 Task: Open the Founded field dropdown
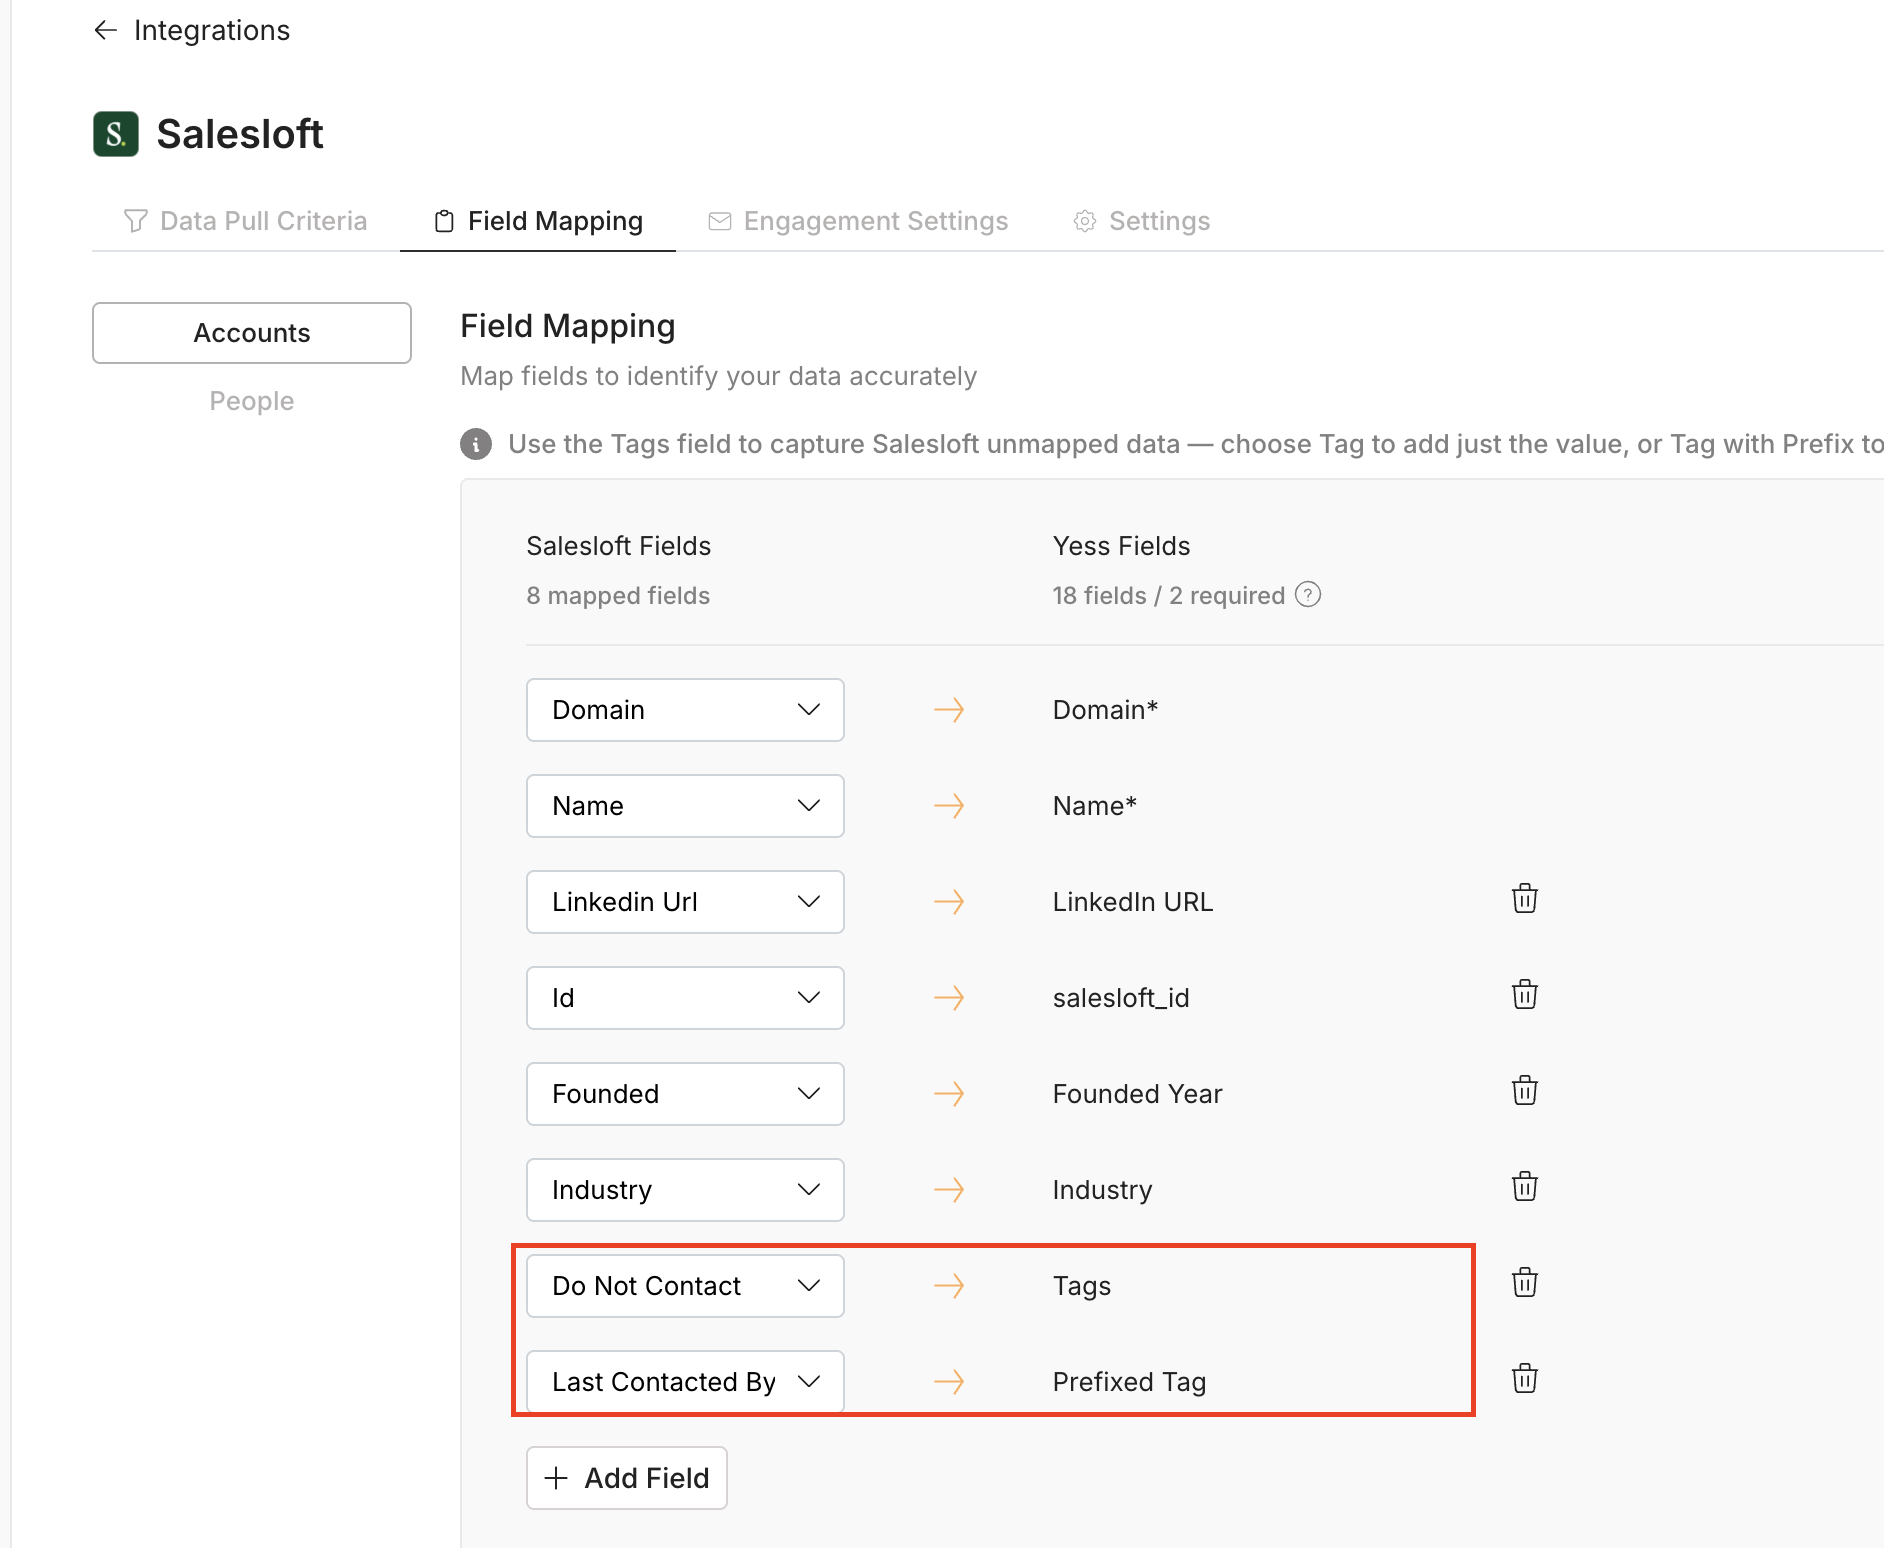685,1094
